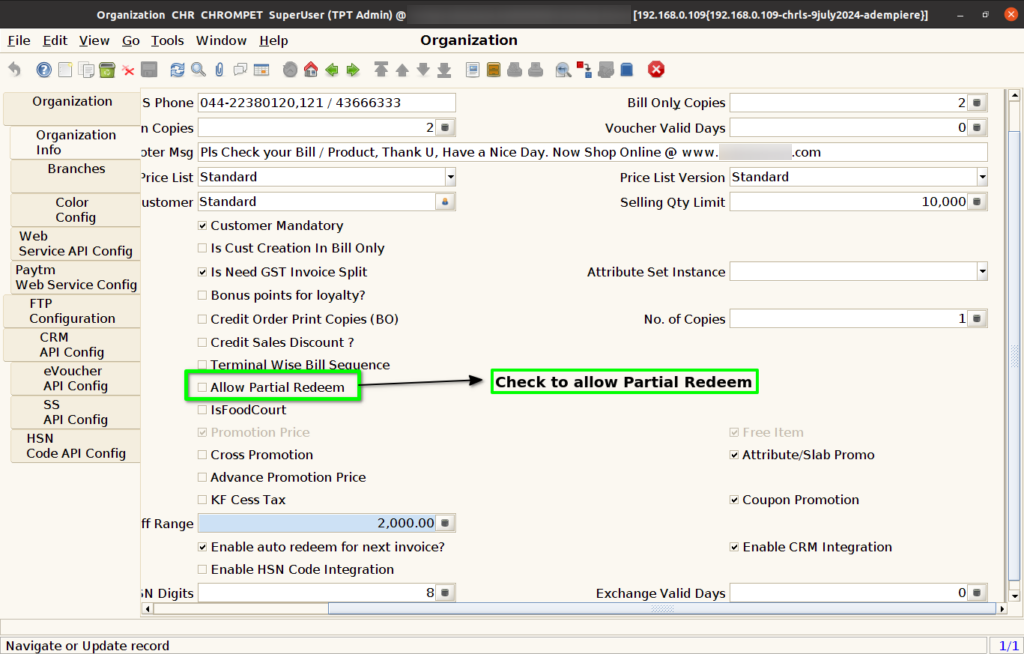The height and width of the screenshot is (654, 1024).
Task: Click the red X delete-selection icon
Action: [x=128, y=70]
